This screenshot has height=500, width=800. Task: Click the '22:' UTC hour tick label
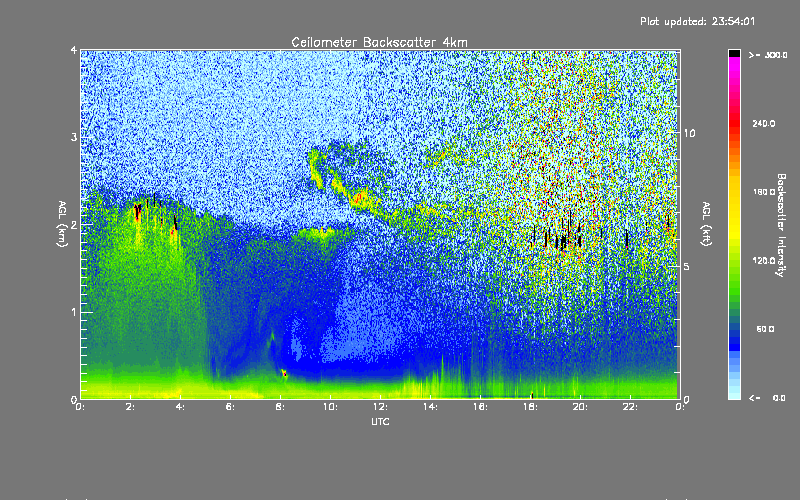630,407
